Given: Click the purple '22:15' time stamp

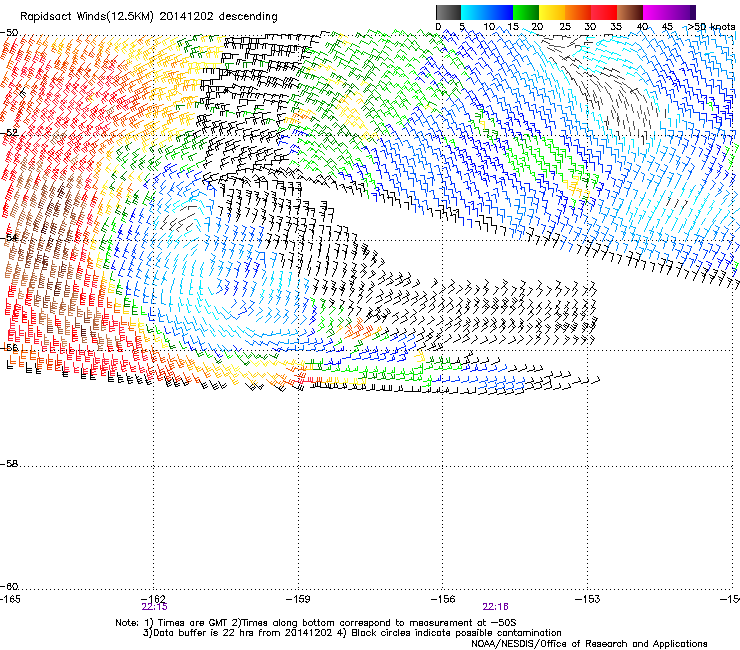Looking at the screenshot, I should tap(154, 607).
